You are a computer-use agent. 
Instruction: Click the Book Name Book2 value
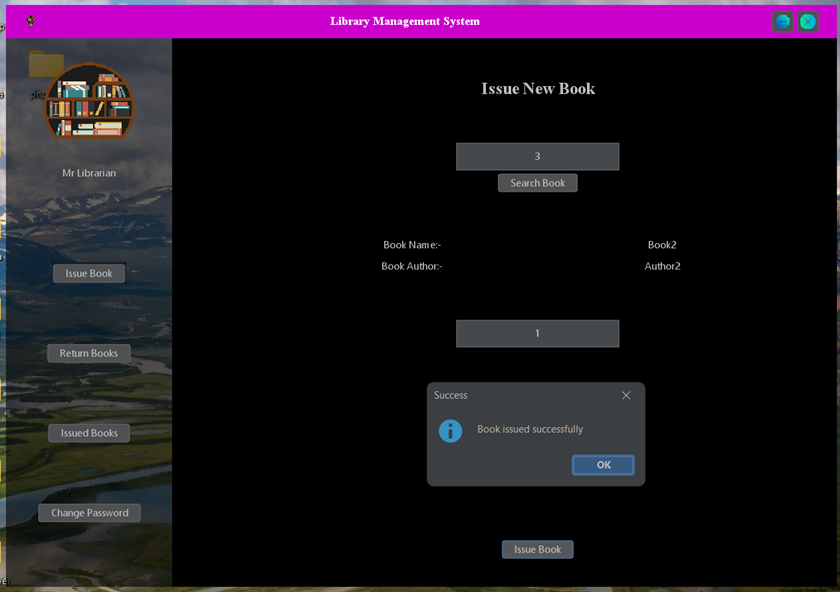pyautogui.click(x=663, y=244)
